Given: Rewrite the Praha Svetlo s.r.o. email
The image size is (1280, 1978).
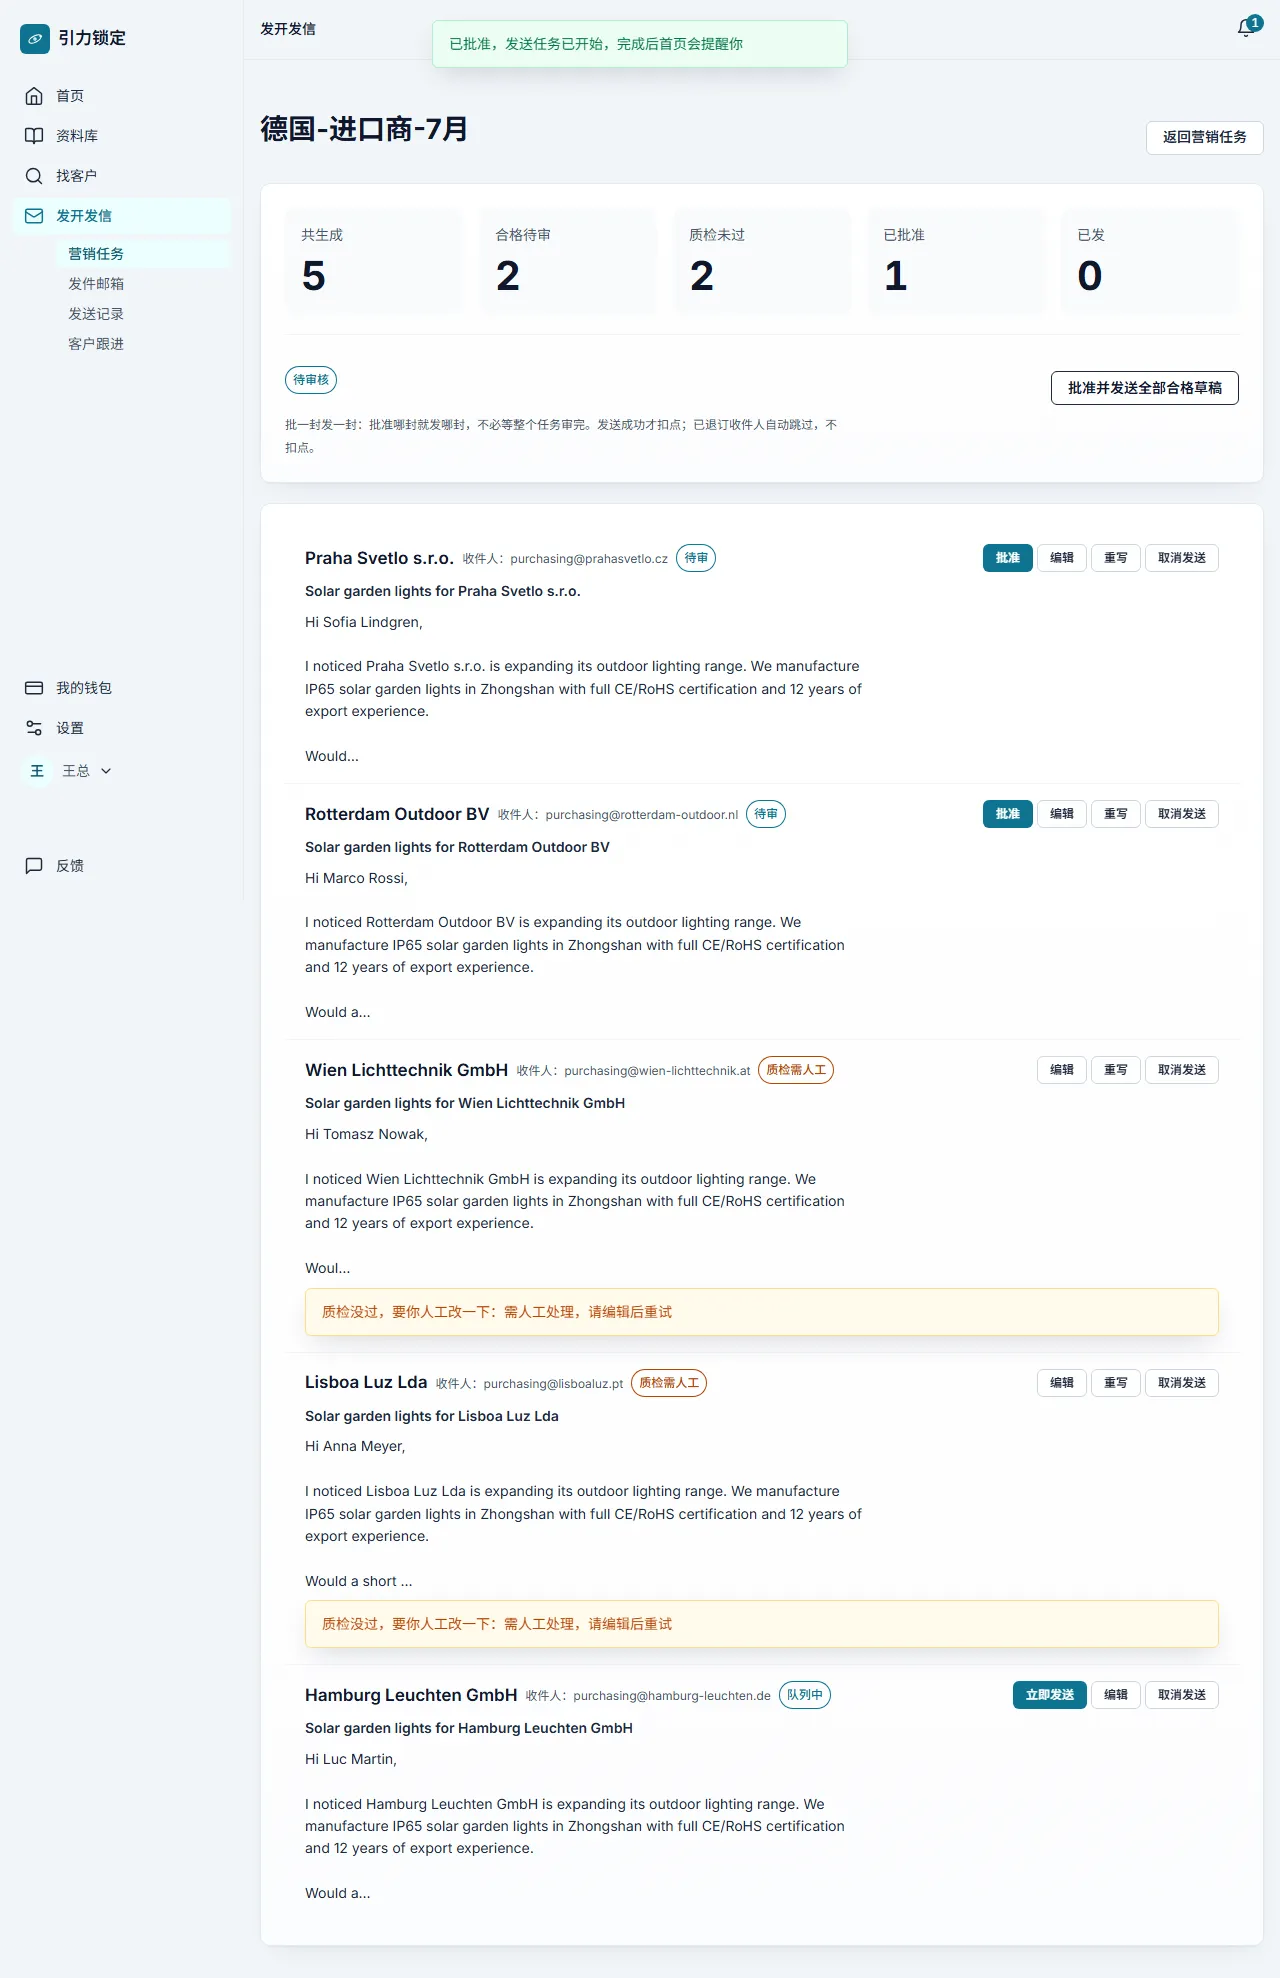Looking at the screenshot, I should tap(1116, 558).
